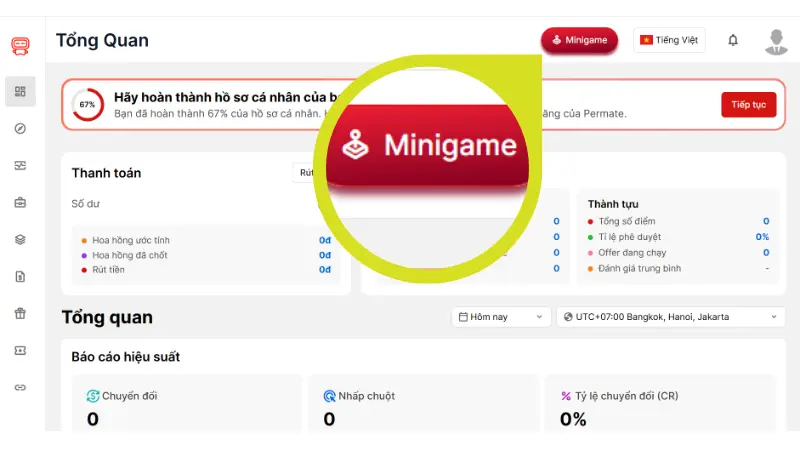This screenshot has width=800, height=450.
Task: Open the dashboard grid icon in sidebar
Action: (20, 92)
